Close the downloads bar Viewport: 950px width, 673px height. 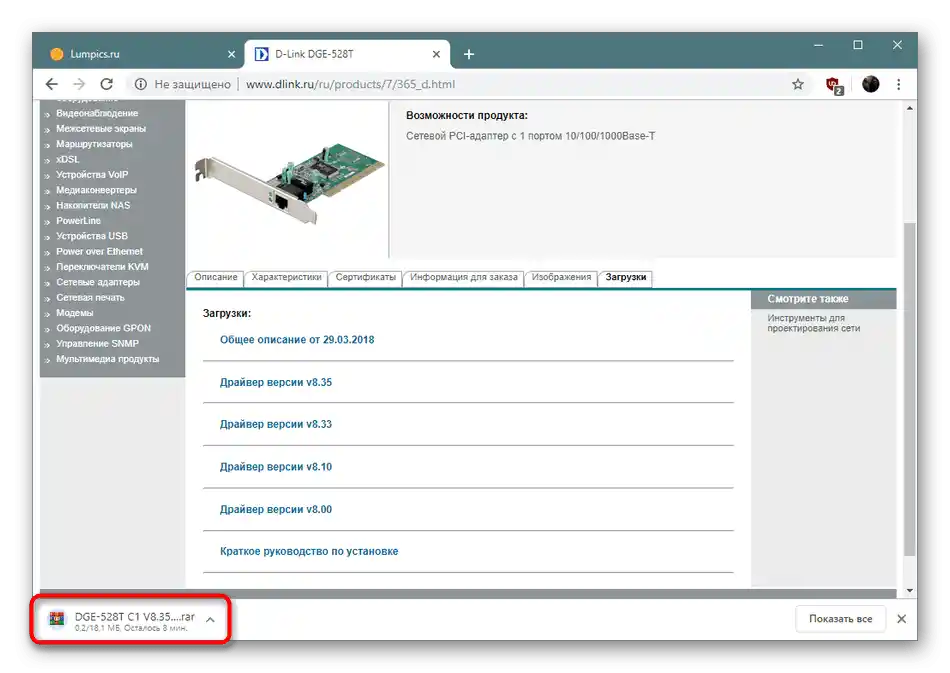click(902, 619)
